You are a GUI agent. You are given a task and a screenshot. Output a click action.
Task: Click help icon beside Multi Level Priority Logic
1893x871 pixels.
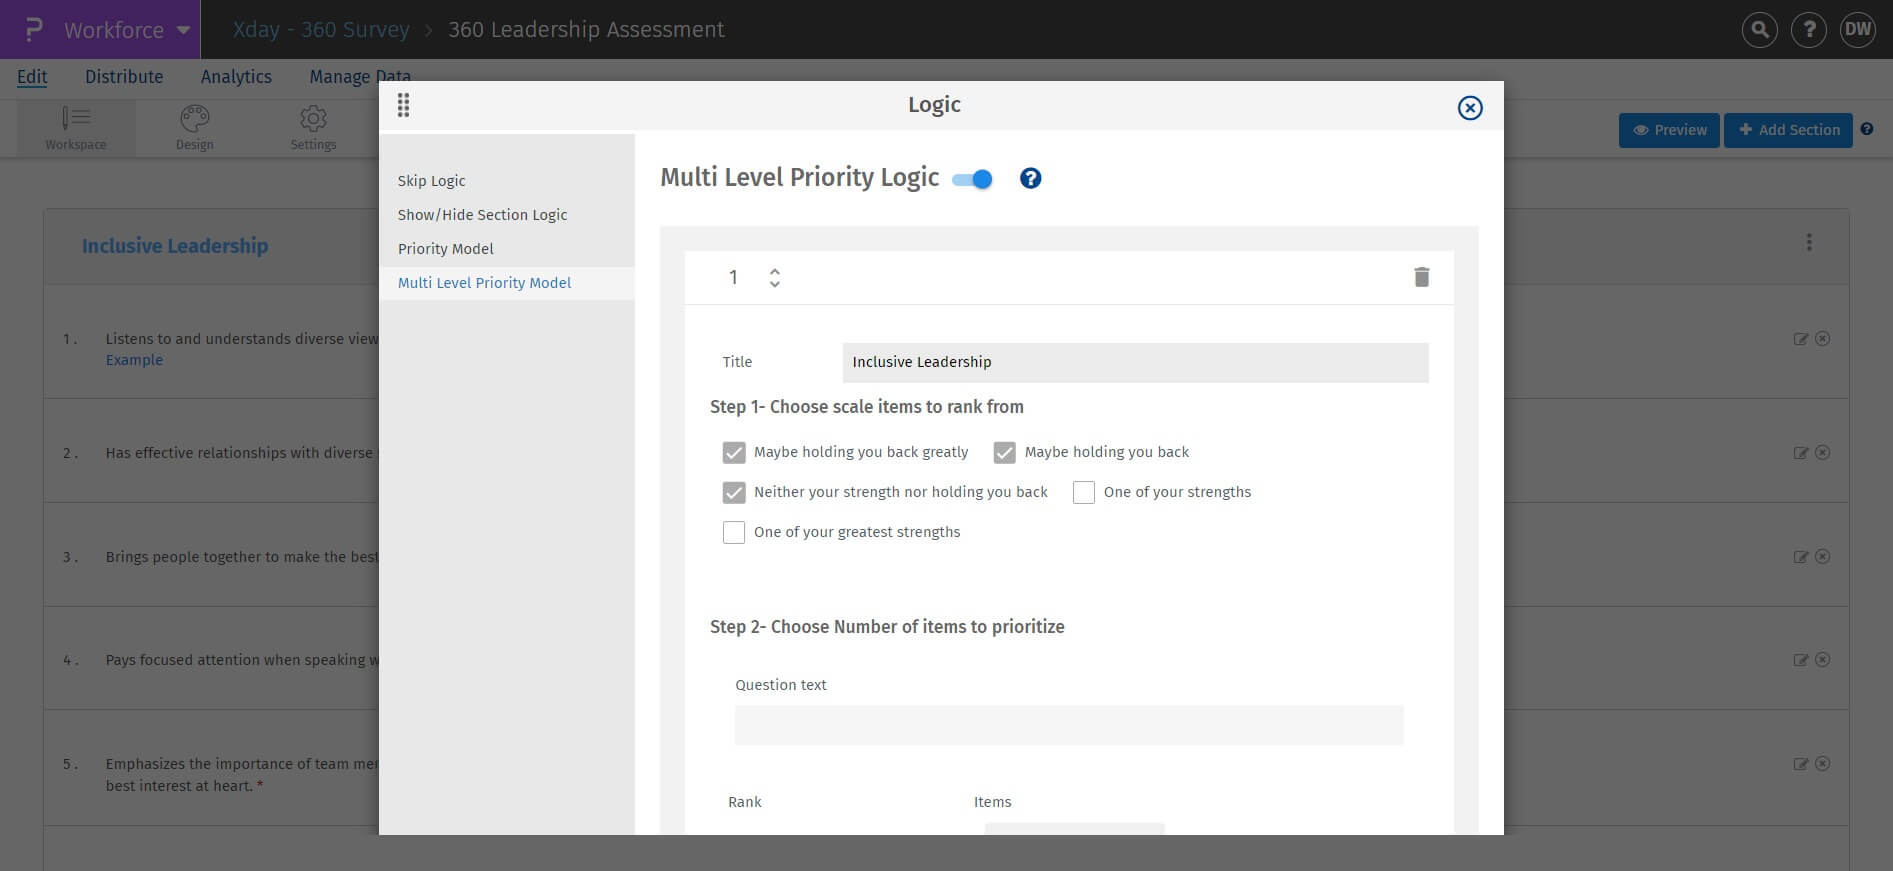1030,178
